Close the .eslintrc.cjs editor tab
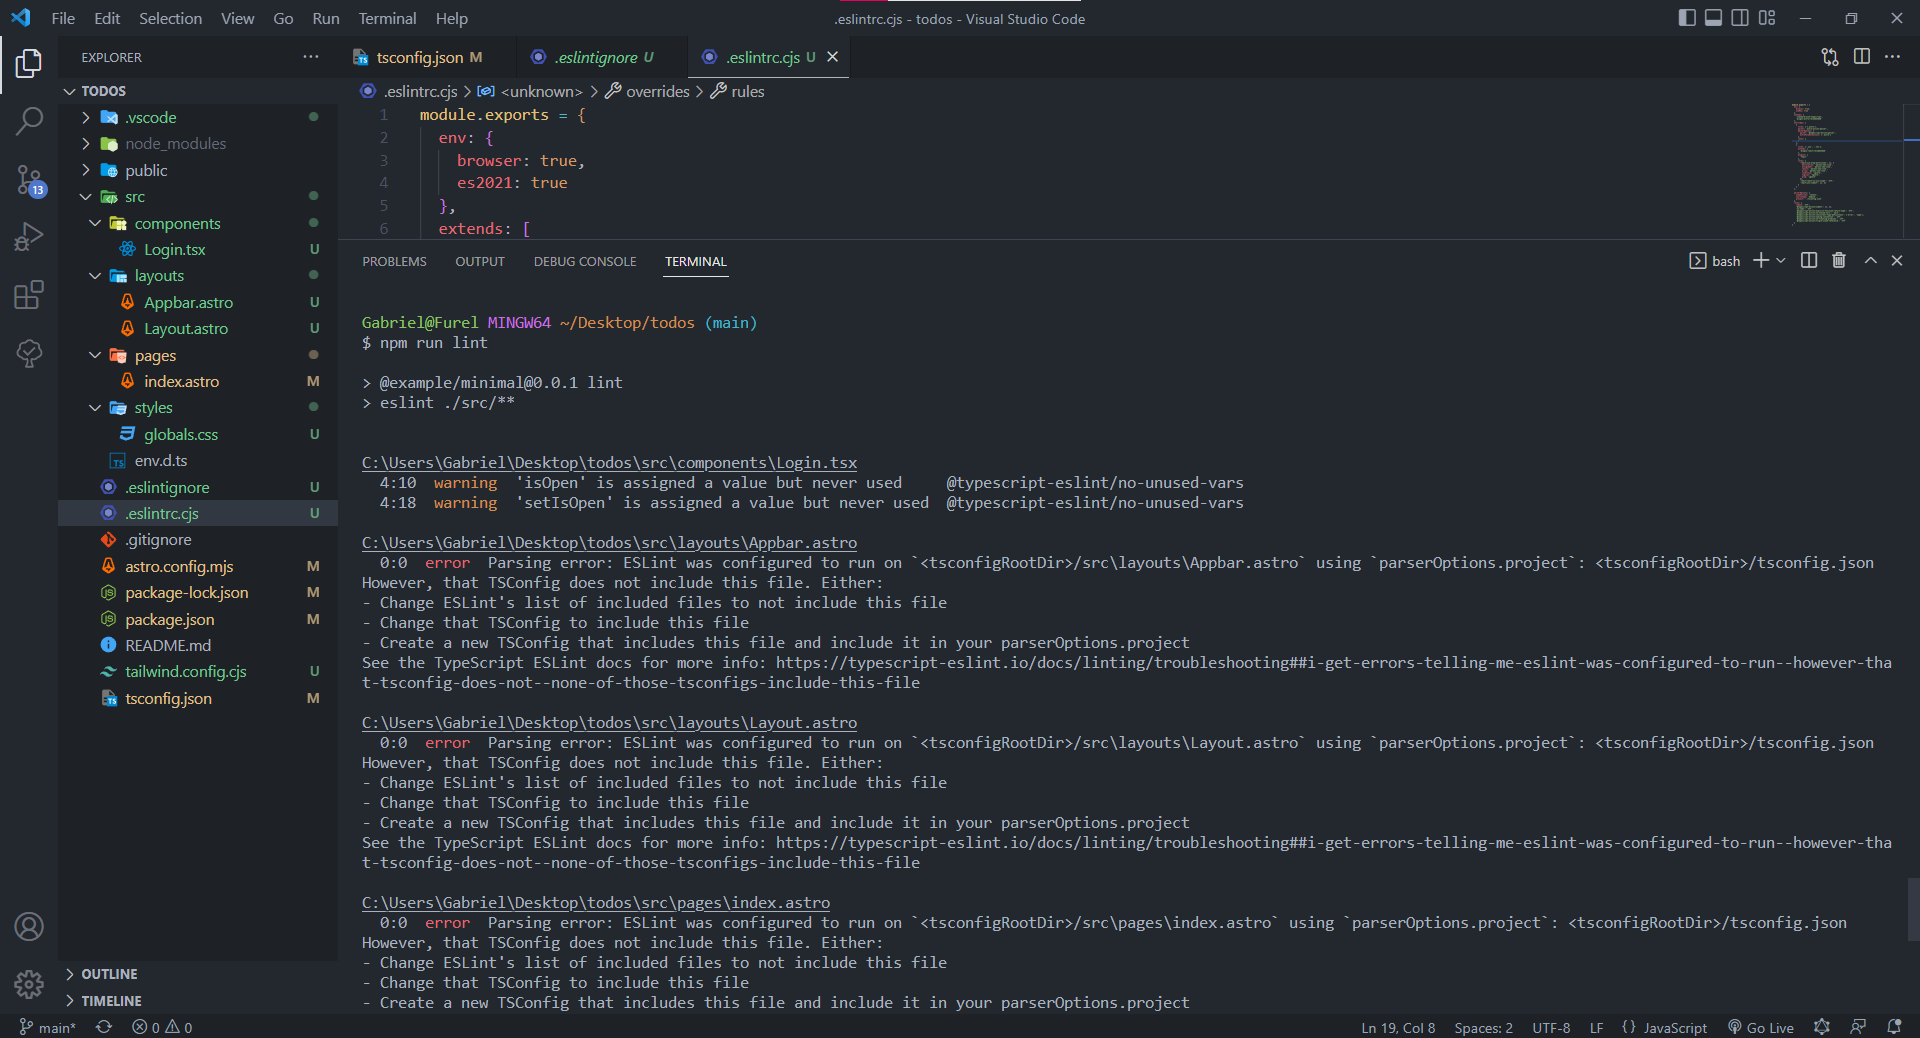The width and height of the screenshot is (1920, 1038). (x=832, y=57)
